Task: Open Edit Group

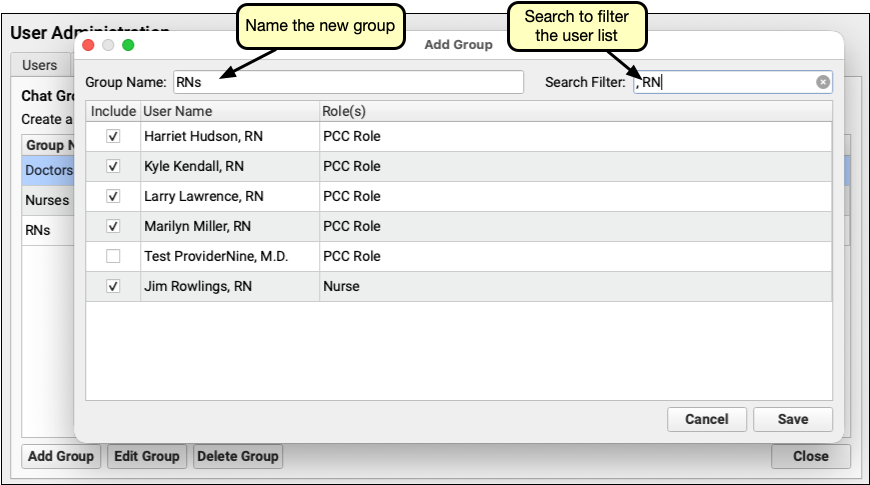Action: tap(147, 456)
